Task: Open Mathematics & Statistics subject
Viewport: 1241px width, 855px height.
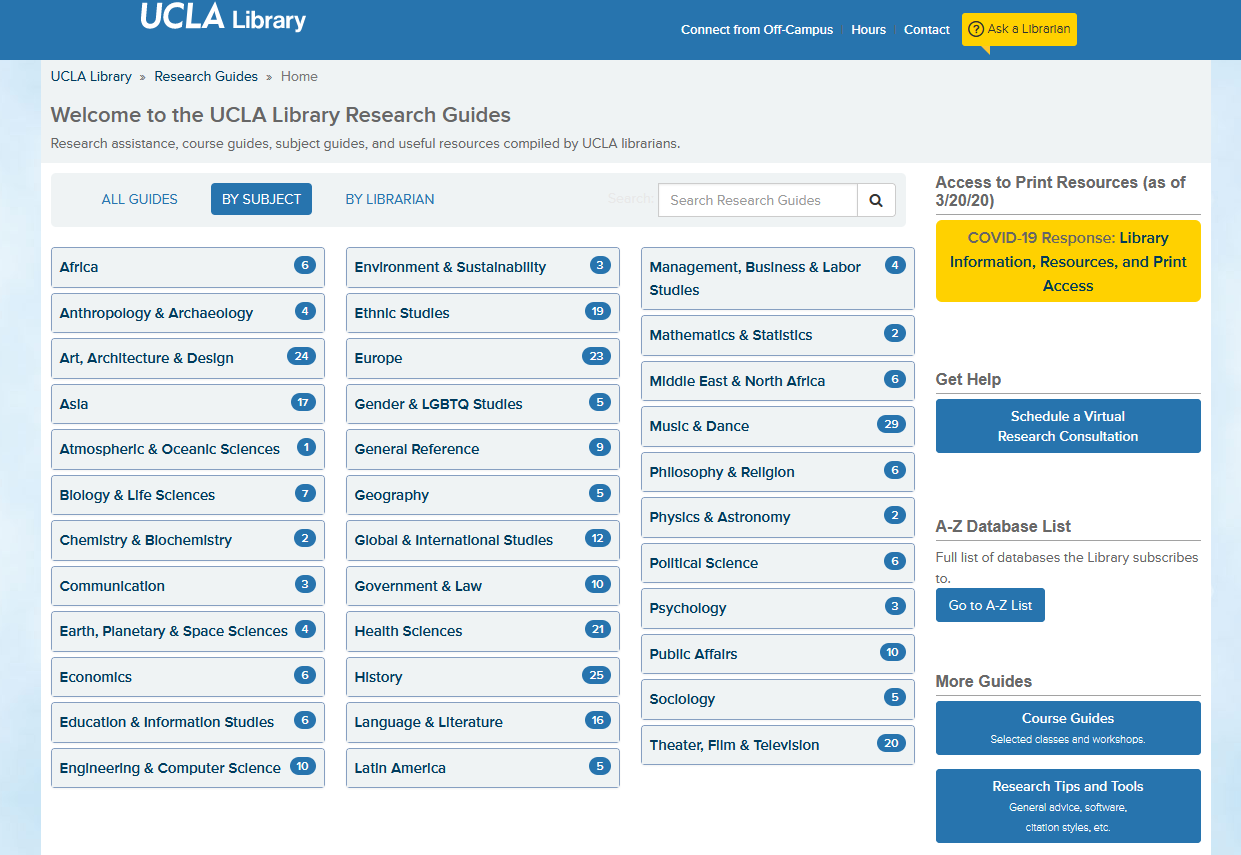Action: [x=778, y=335]
